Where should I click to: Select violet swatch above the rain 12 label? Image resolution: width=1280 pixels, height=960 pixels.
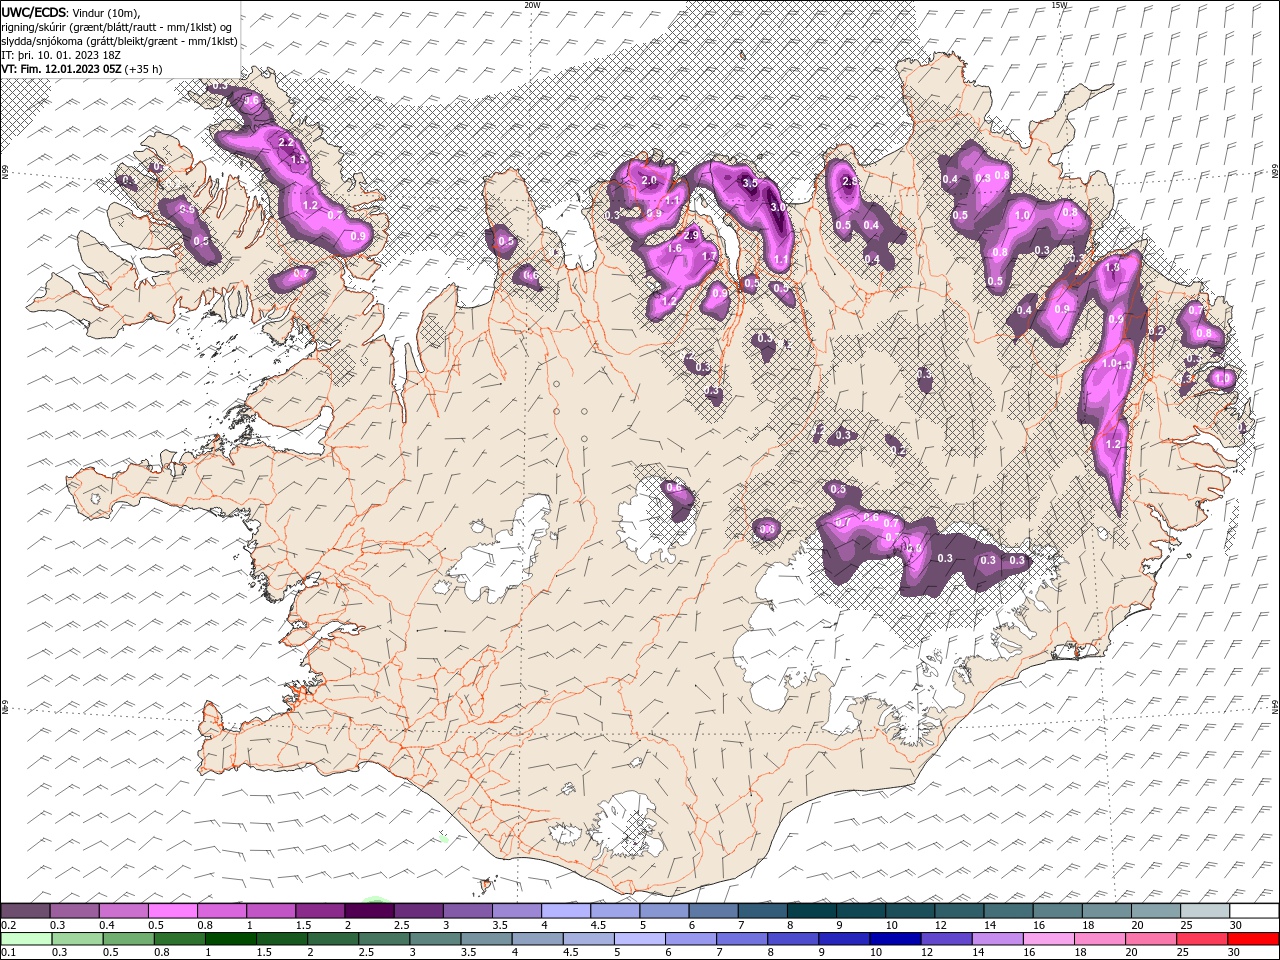945,939
